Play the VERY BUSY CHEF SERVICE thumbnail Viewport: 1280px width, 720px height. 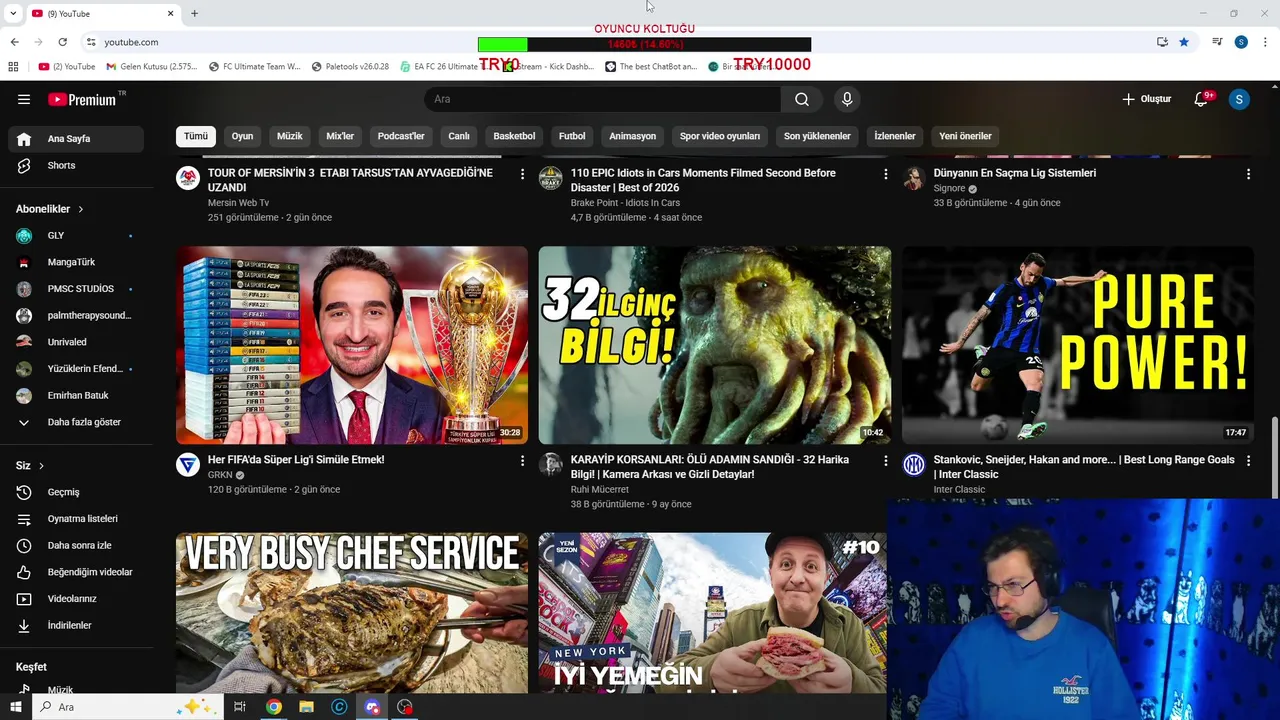352,612
